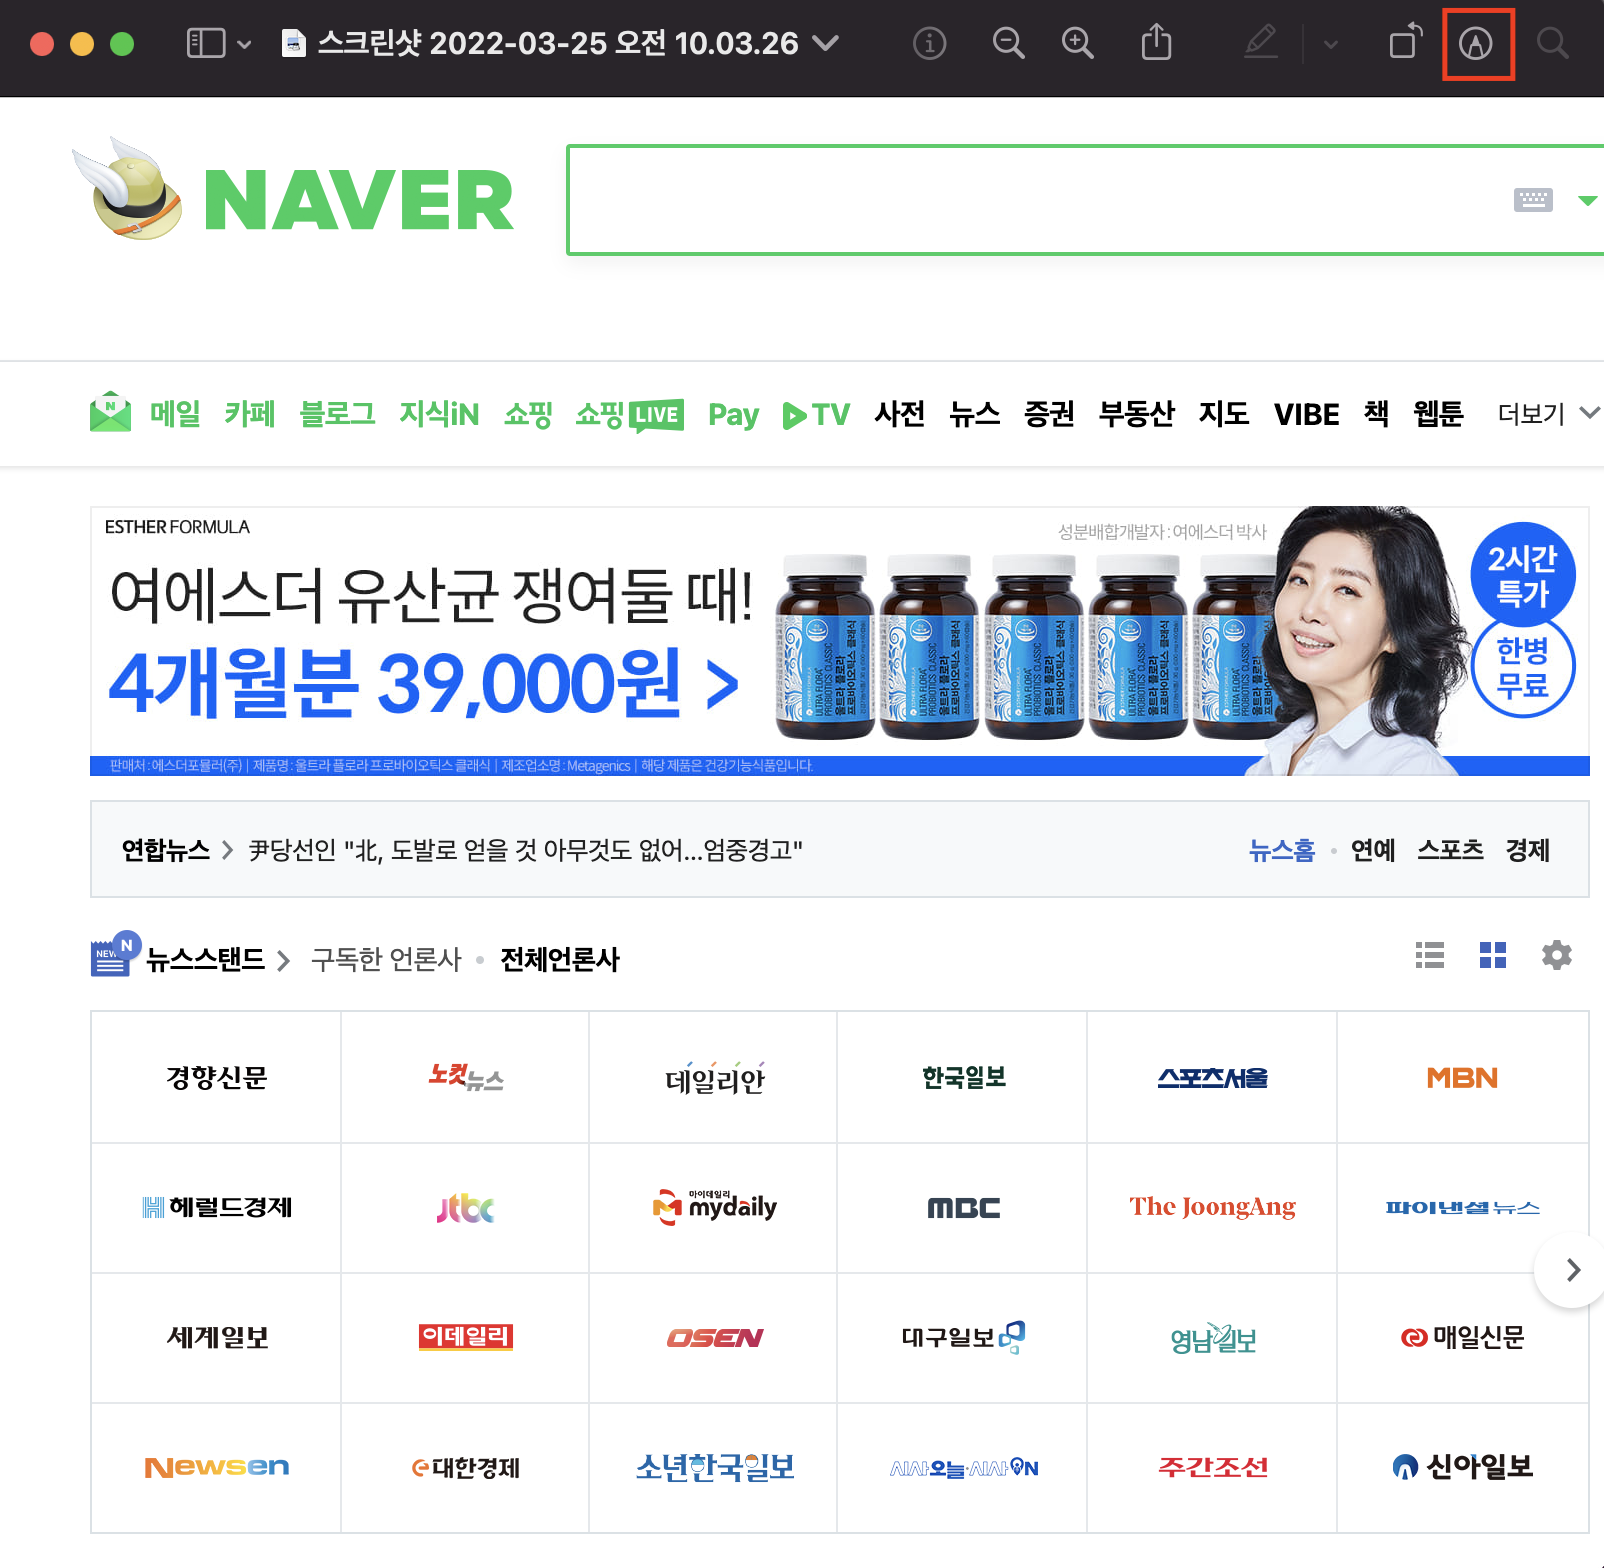The width and height of the screenshot is (1604, 1568).
Task: Open VIBE music menu
Action: pos(1306,414)
